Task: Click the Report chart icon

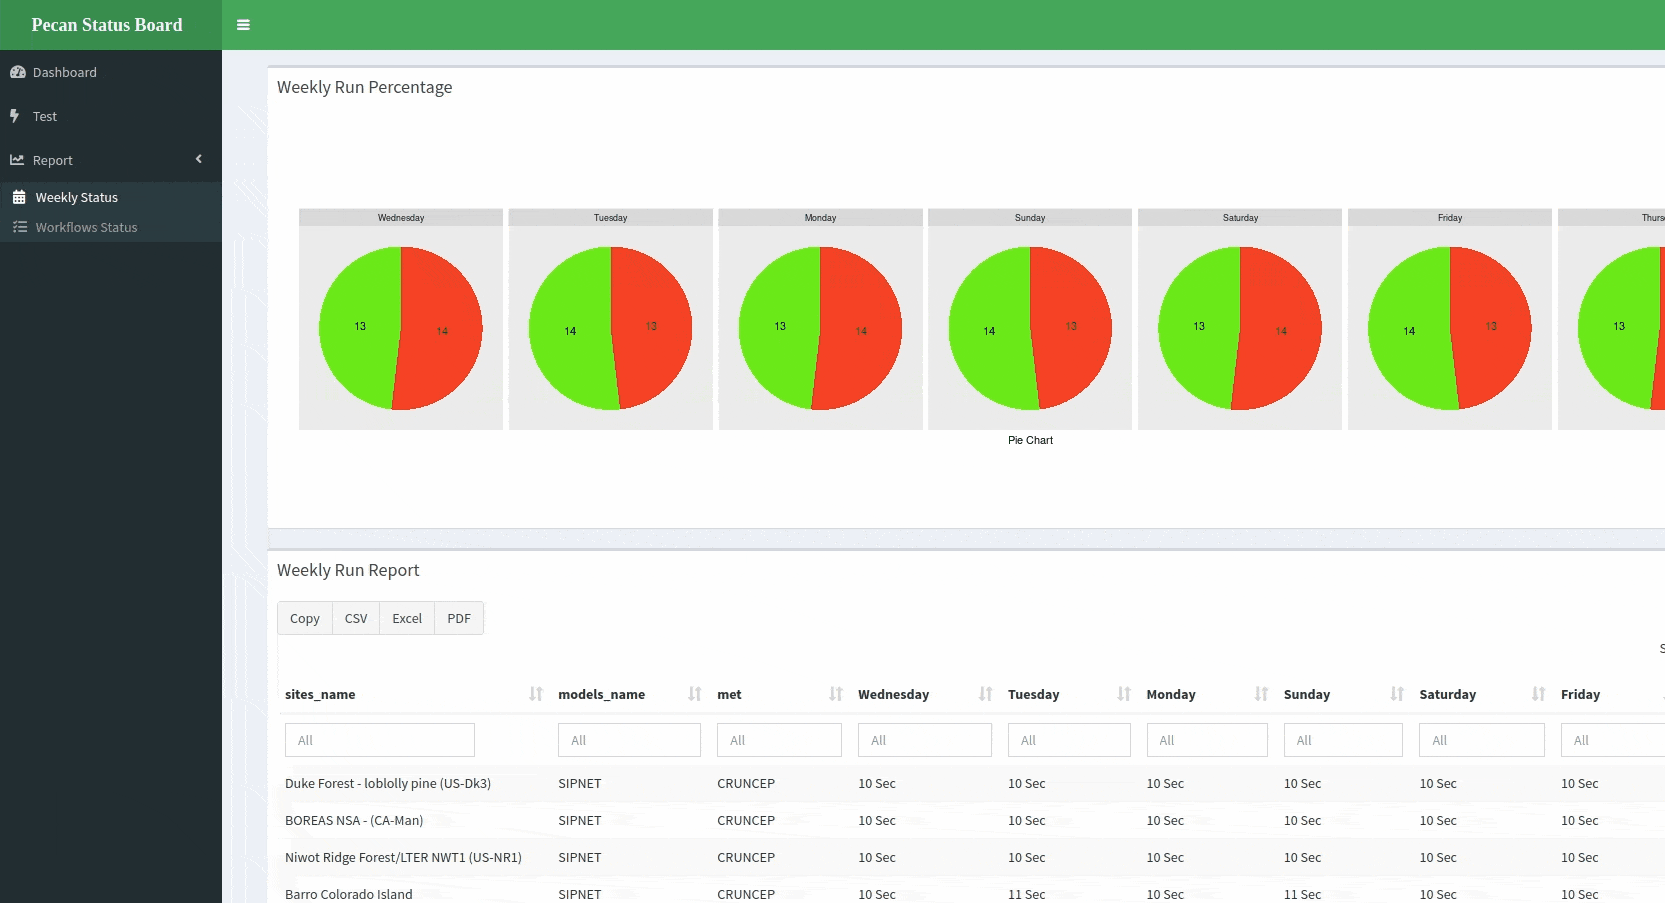Action: click(x=17, y=160)
